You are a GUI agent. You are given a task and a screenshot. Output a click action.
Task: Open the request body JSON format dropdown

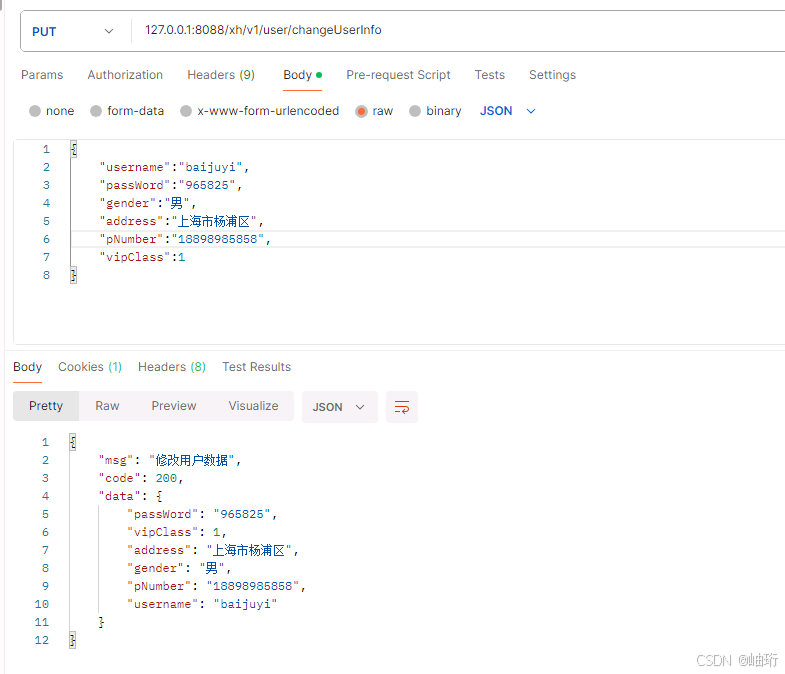pyautogui.click(x=508, y=111)
